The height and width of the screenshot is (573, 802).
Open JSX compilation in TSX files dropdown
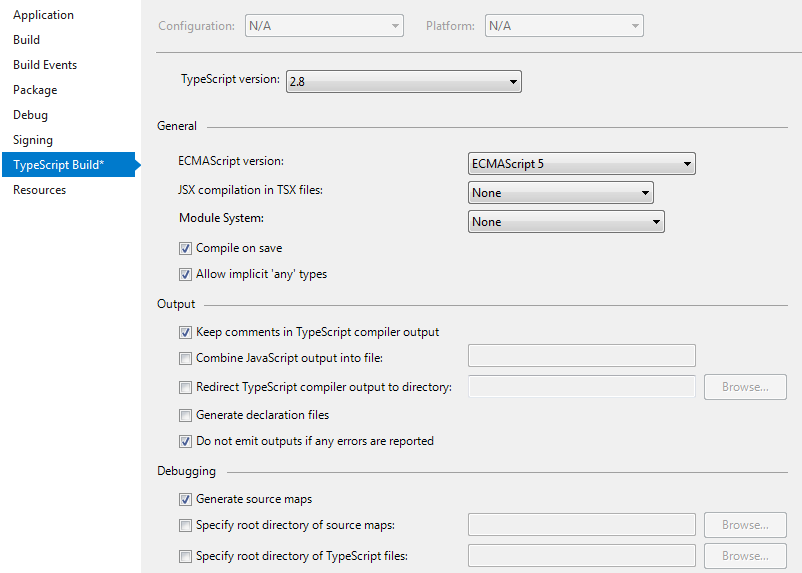point(561,193)
